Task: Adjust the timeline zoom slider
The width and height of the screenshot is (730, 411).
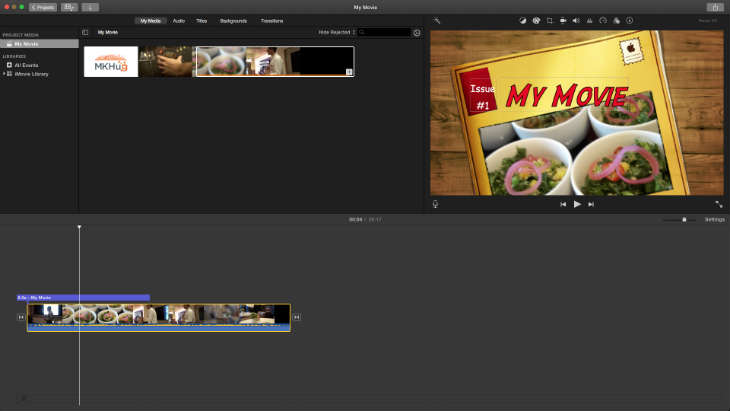Action: (684, 219)
